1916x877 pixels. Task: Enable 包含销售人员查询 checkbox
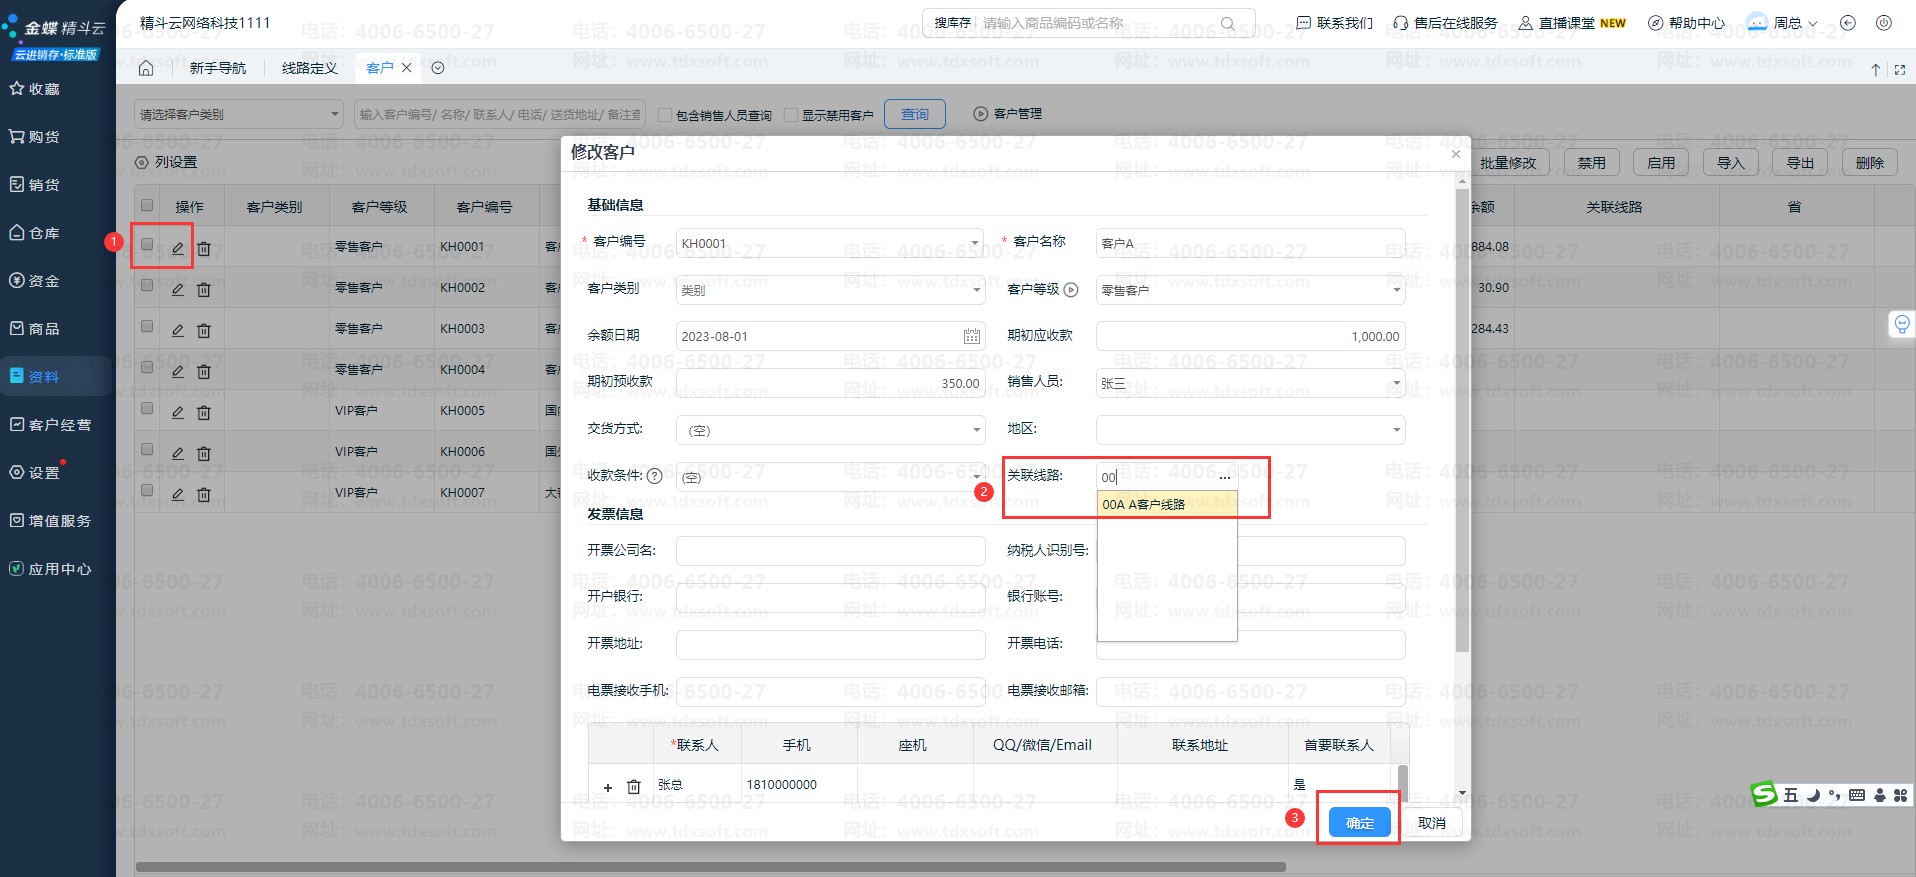tap(665, 115)
